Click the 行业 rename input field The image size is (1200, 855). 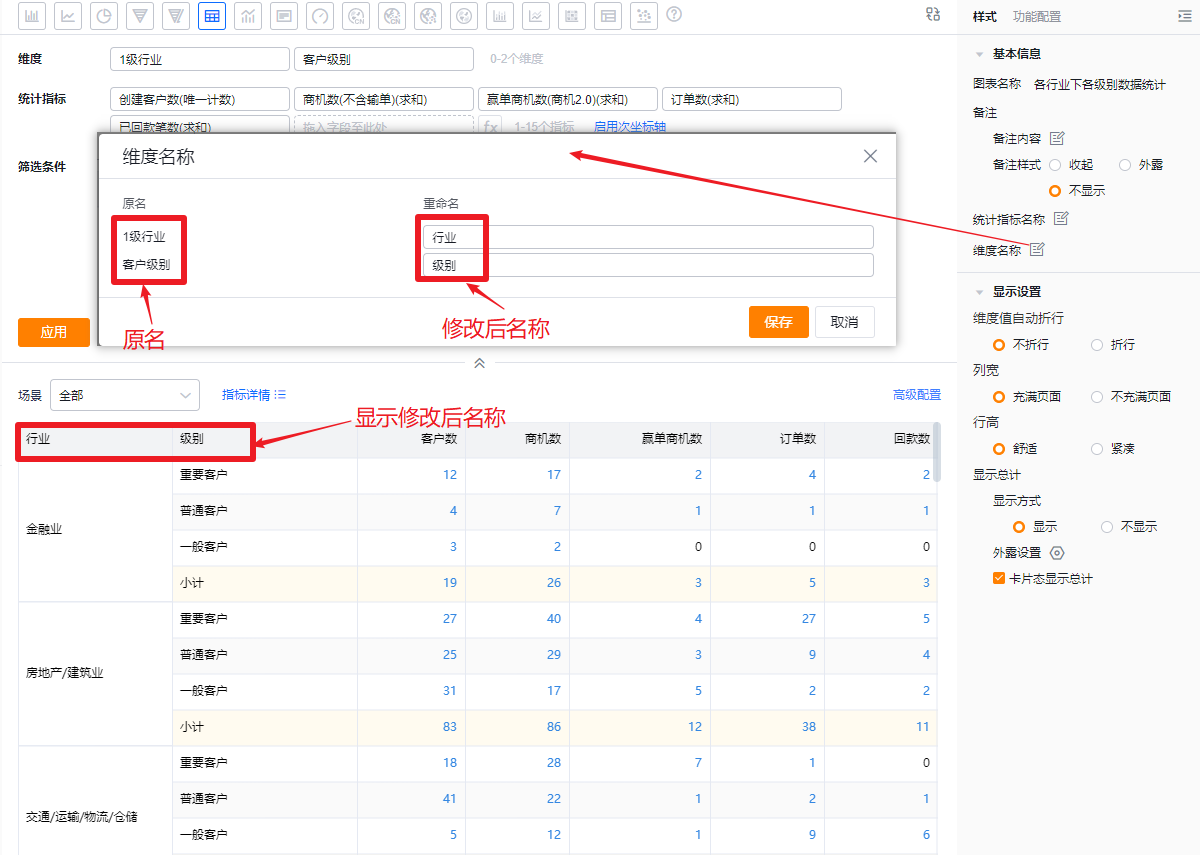(x=648, y=237)
